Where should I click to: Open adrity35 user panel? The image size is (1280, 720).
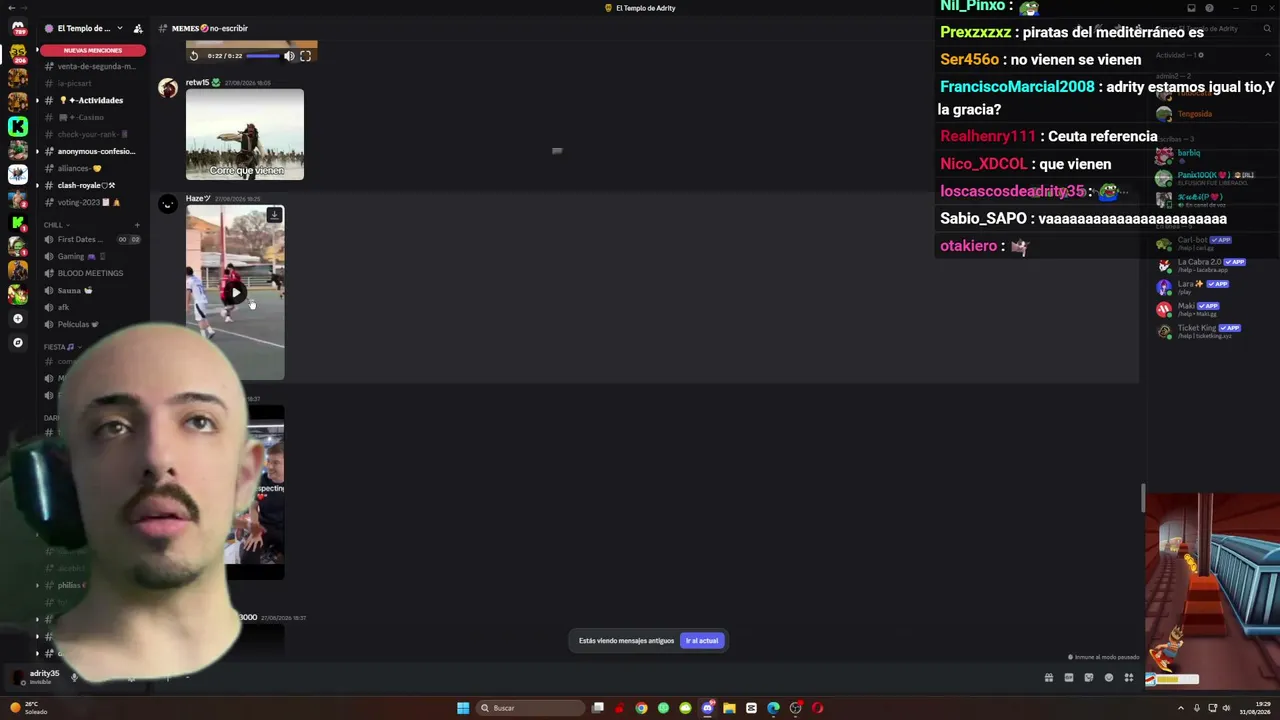pos(36,677)
